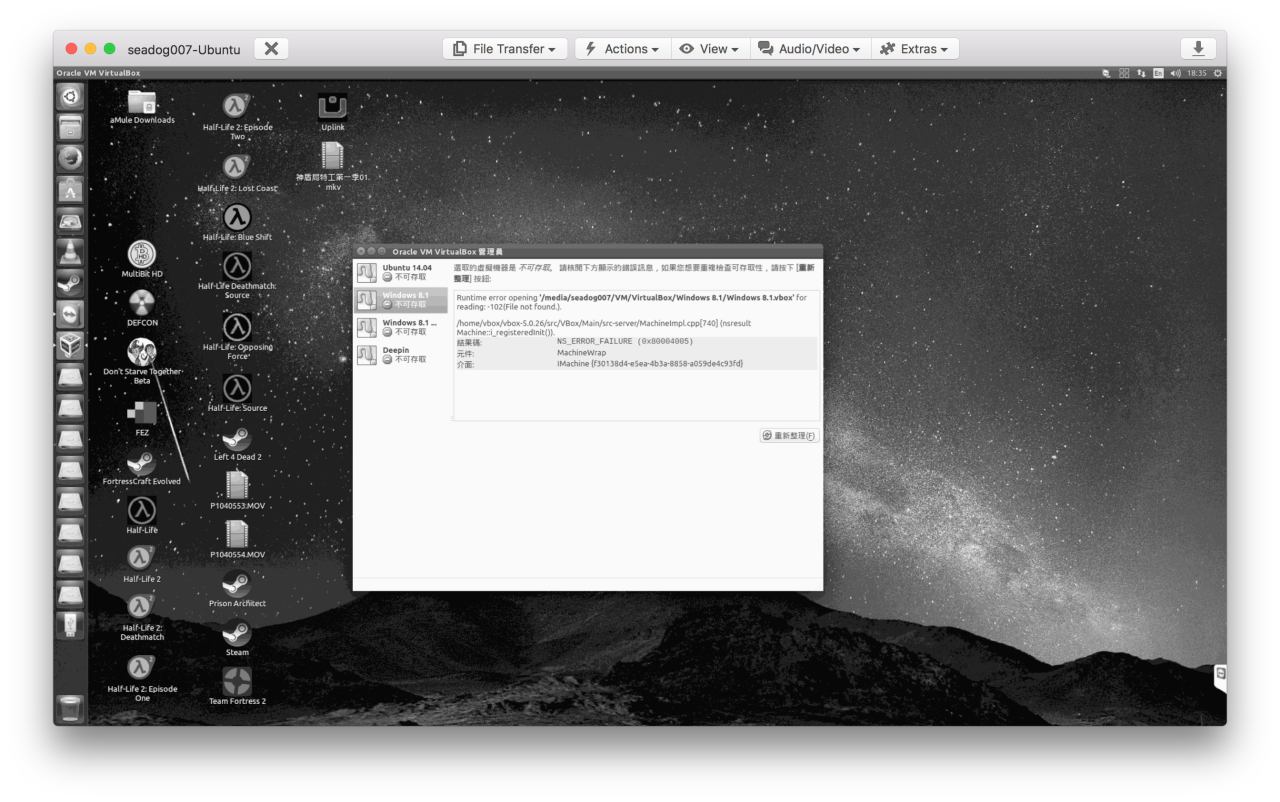Open the View dropdown menu
Screen dimensions: 1280x802
(x=708, y=49)
